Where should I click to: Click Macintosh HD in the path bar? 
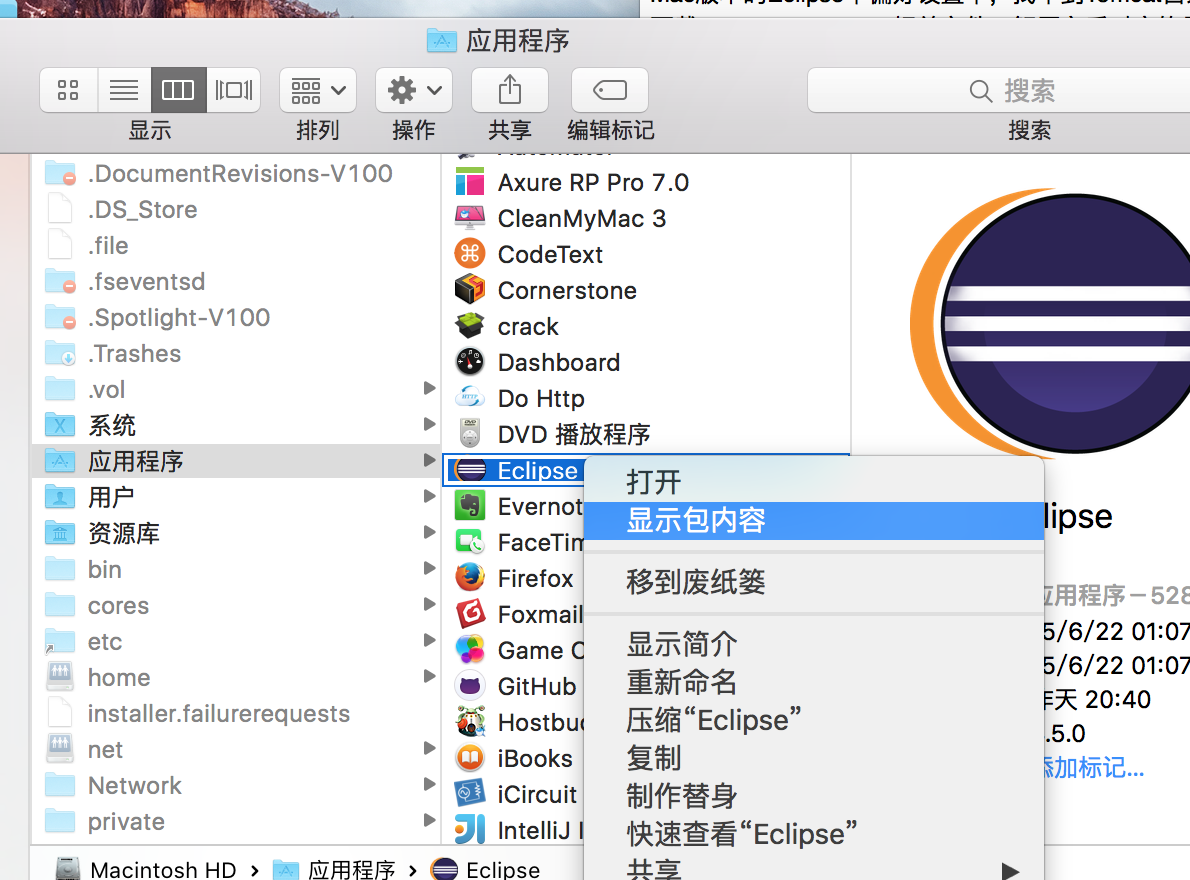tap(146, 869)
